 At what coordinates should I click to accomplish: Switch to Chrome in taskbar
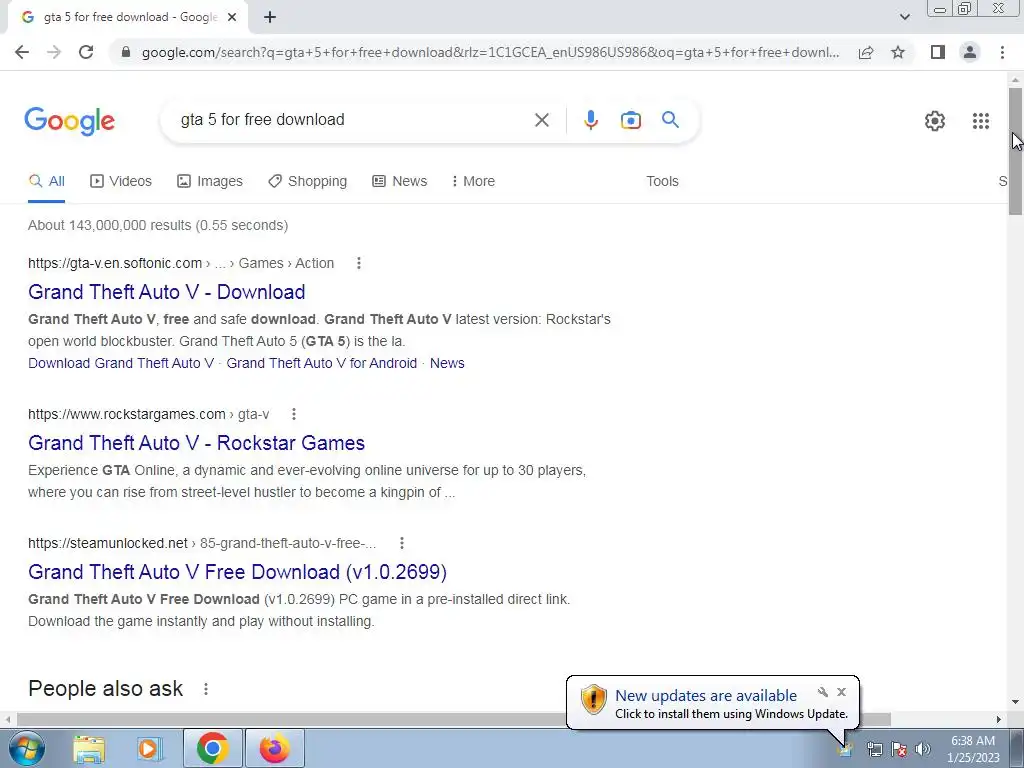tap(212, 748)
